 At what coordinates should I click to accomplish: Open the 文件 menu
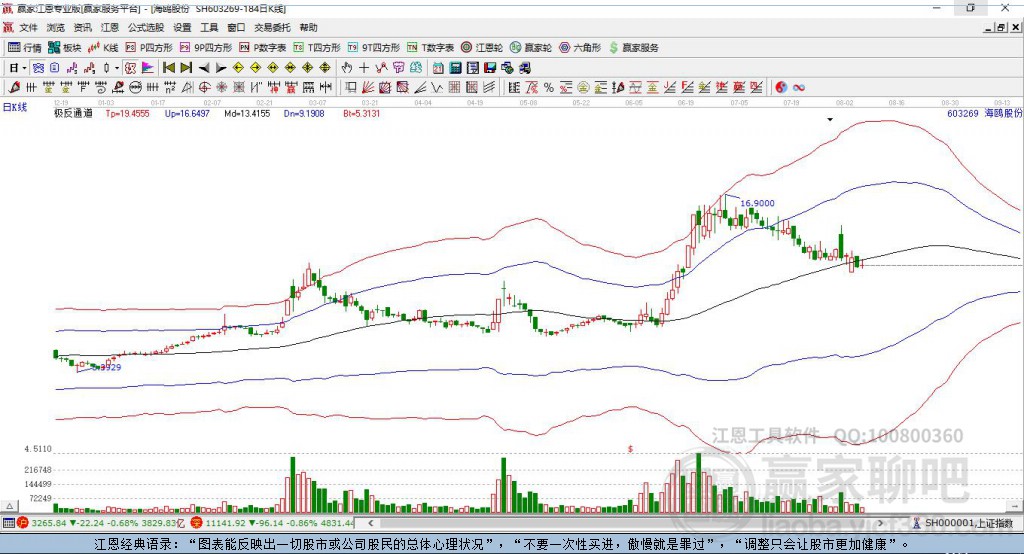click(x=29, y=27)
